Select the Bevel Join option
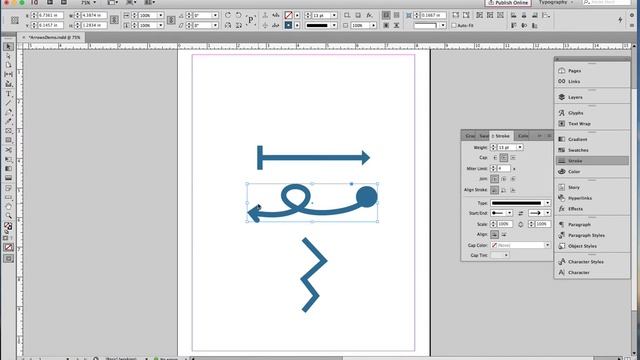This screenshot has height=360, width=640. pyautogui.click(x=513, y=179)
